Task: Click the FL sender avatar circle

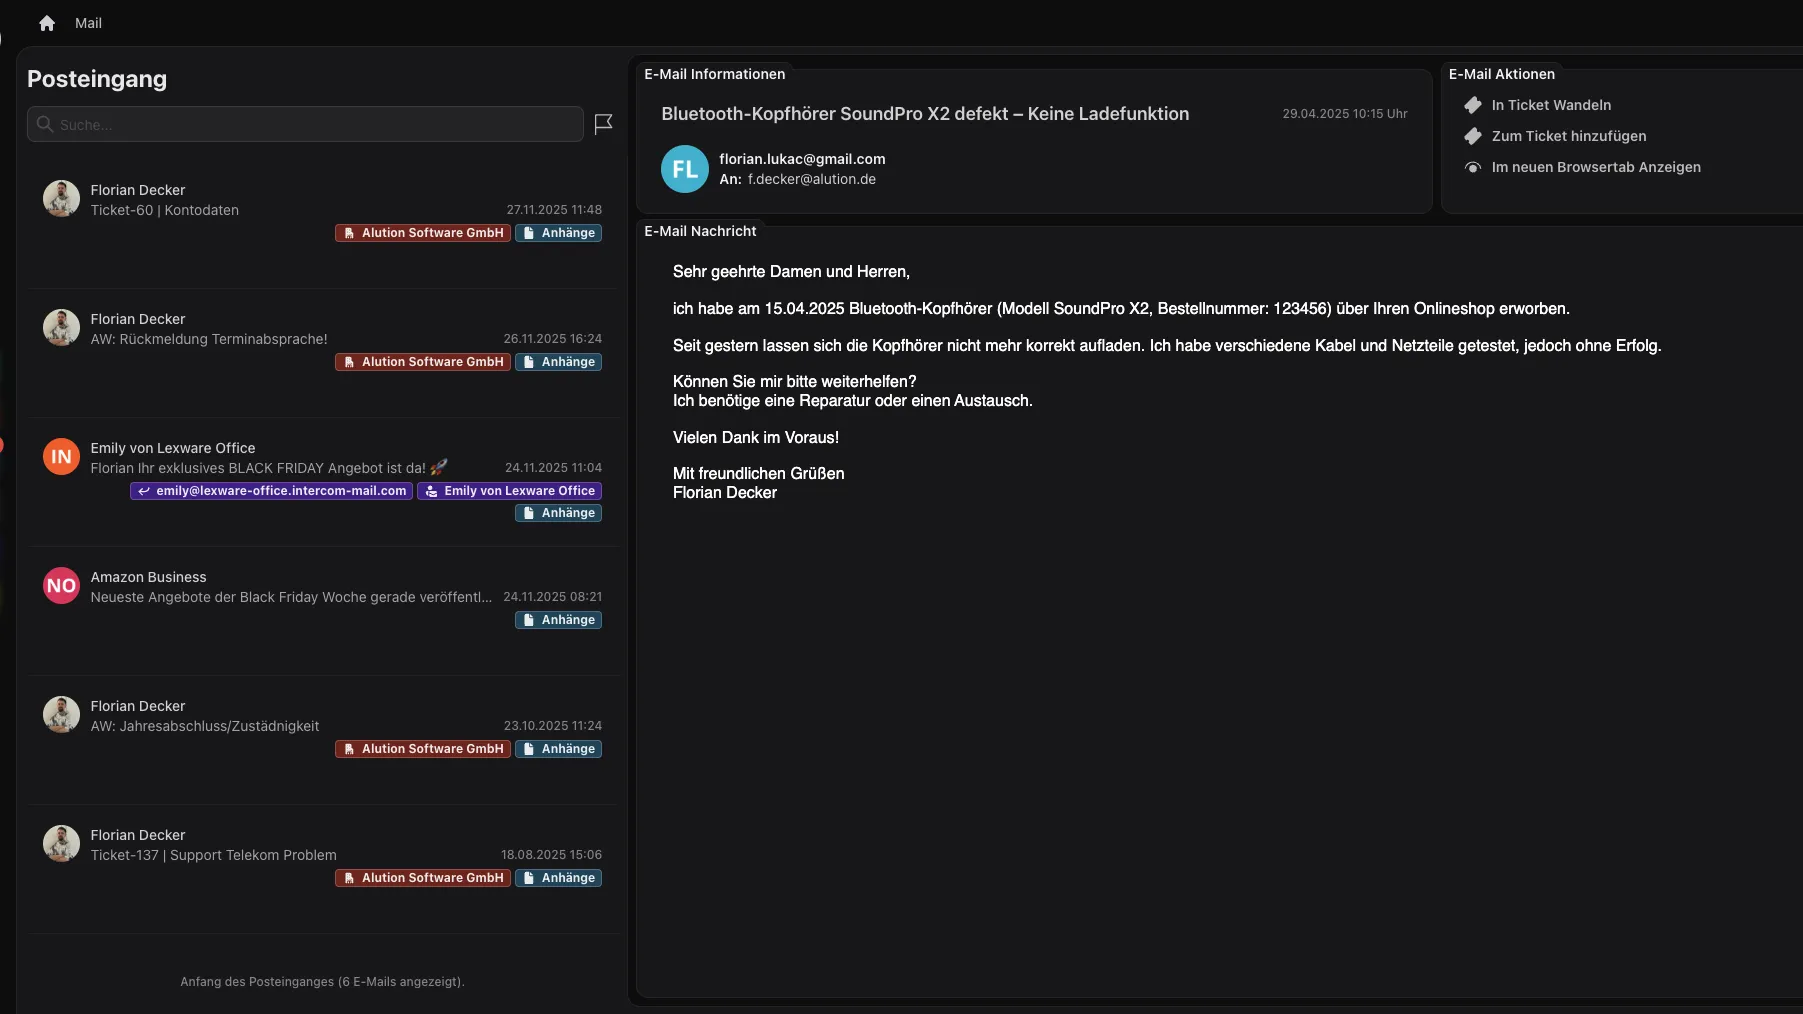Action: tap(685, 169)
